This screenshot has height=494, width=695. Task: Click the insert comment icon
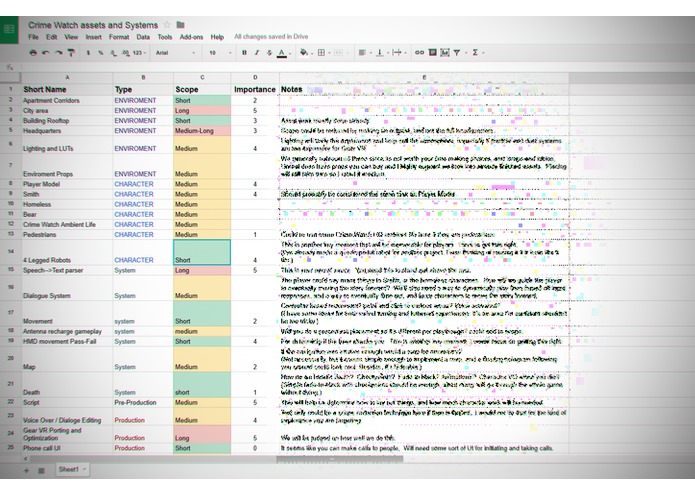(x=433, y=53)
